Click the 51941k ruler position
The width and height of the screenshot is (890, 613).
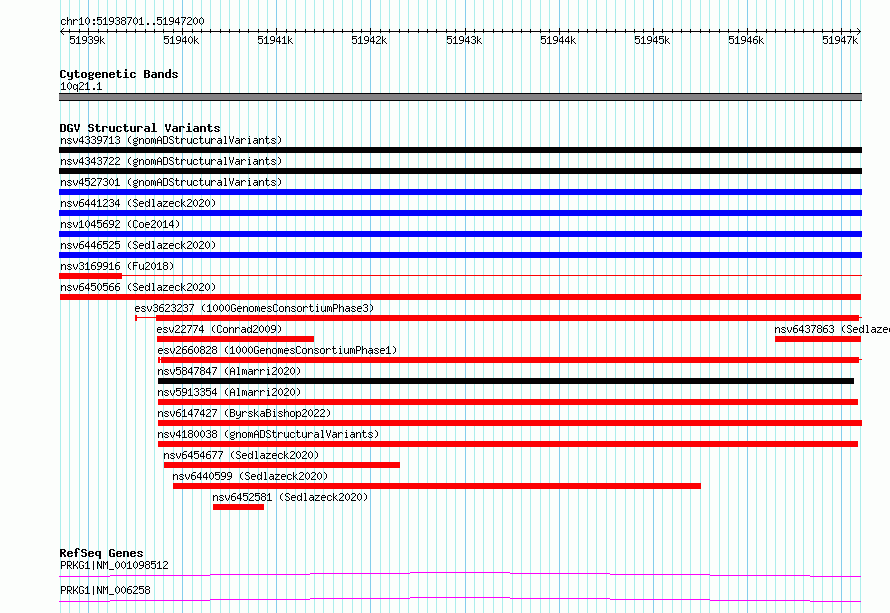point(275,40)
